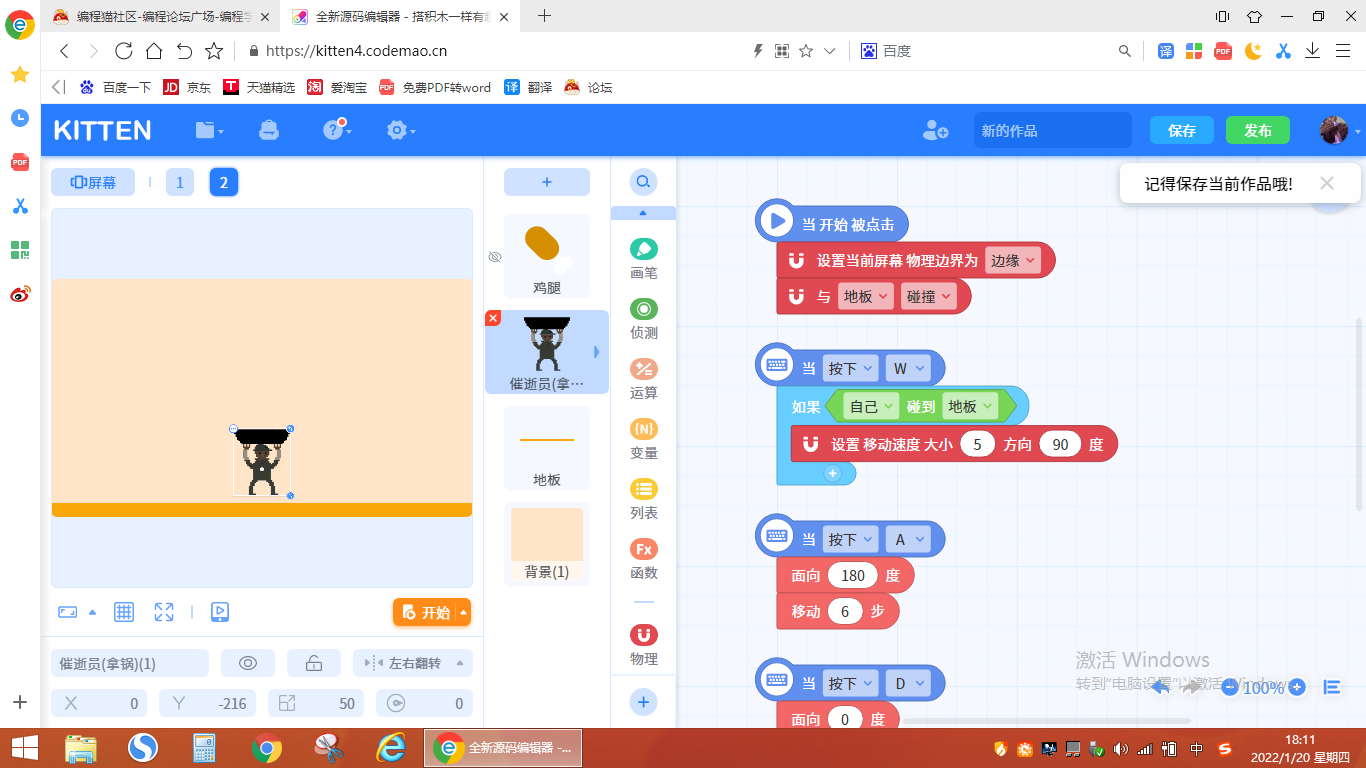
Task: Click the stage fullscreen expand icon
Action: click(164, 612)
